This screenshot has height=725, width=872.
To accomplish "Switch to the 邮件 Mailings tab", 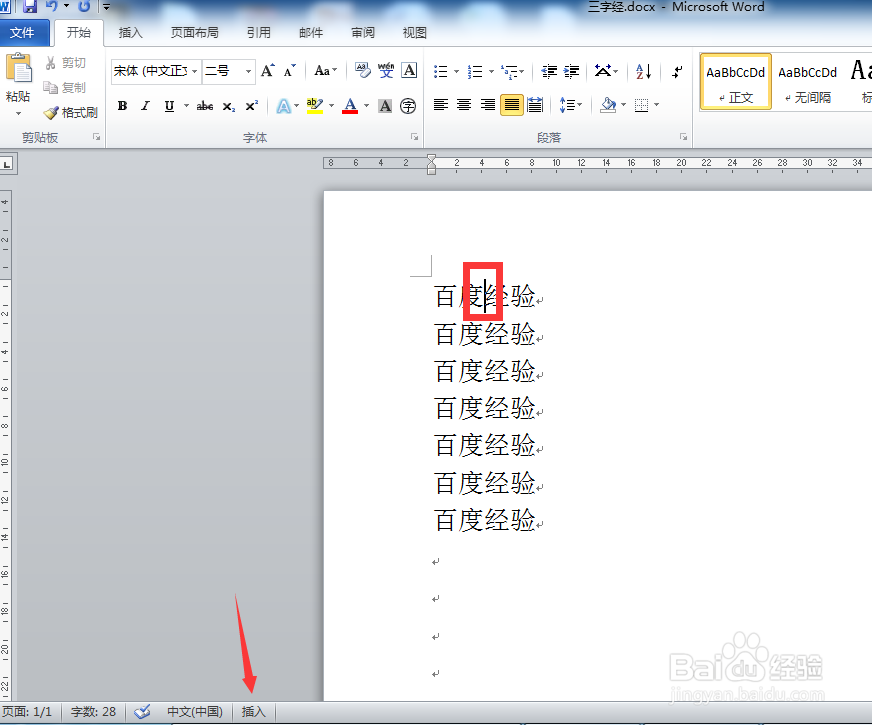I will pos(311,33).
